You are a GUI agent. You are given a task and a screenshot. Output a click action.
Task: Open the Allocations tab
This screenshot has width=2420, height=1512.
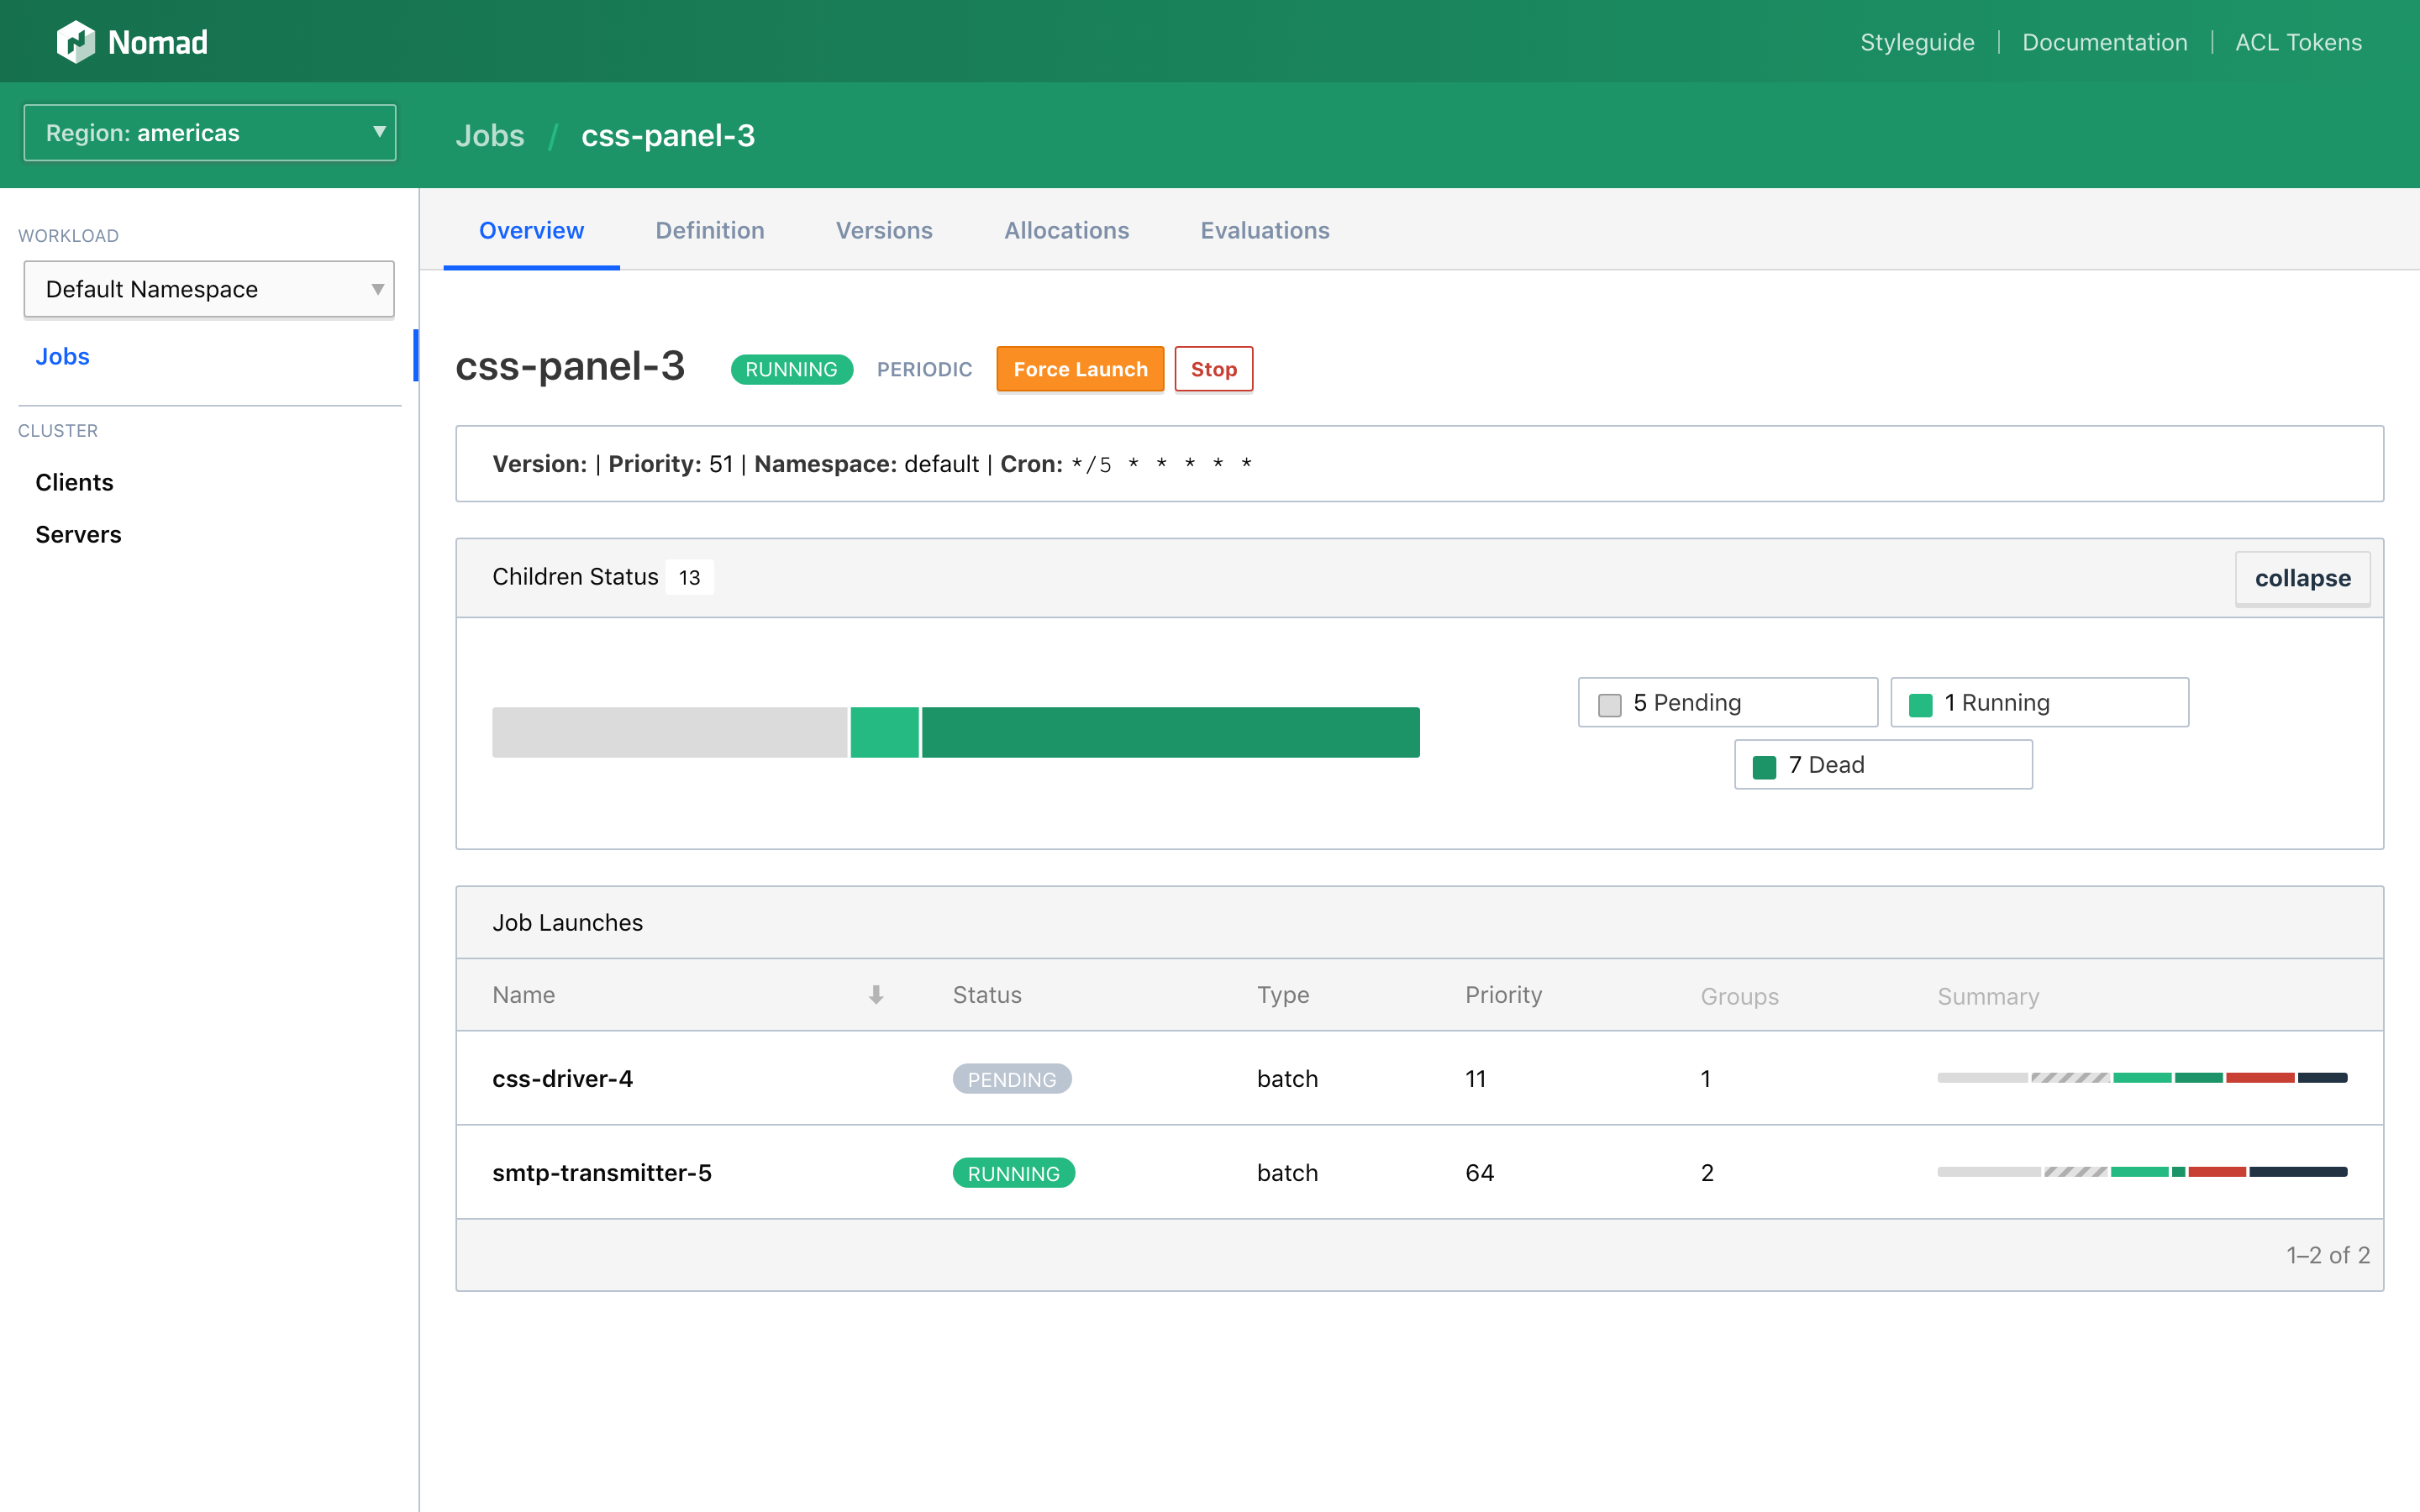(x=1066, y=230)
